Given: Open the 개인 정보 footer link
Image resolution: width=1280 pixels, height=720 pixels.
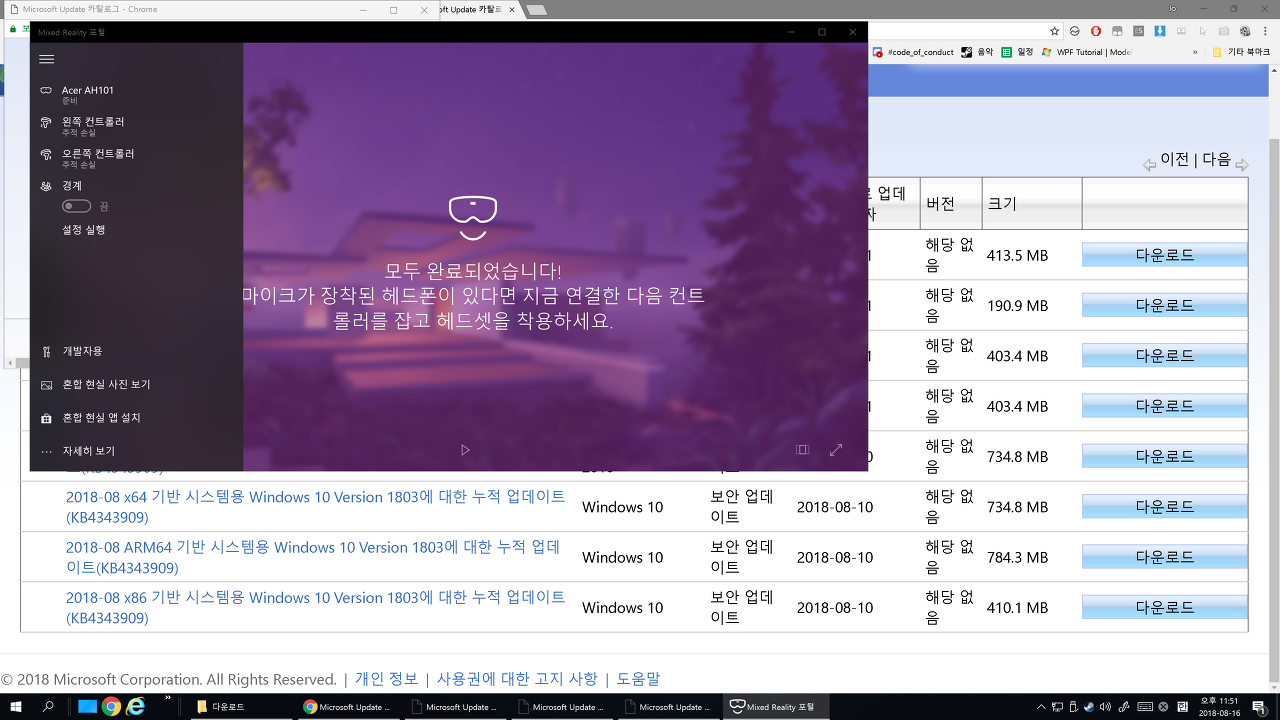Looking at the screenshot, I should click(x=386, y=679).
